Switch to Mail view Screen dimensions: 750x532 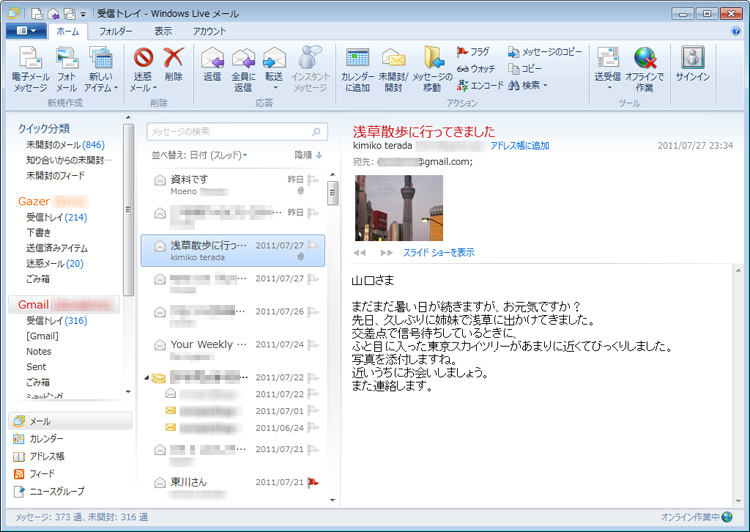pyautogui.click(x=70, y=421)
